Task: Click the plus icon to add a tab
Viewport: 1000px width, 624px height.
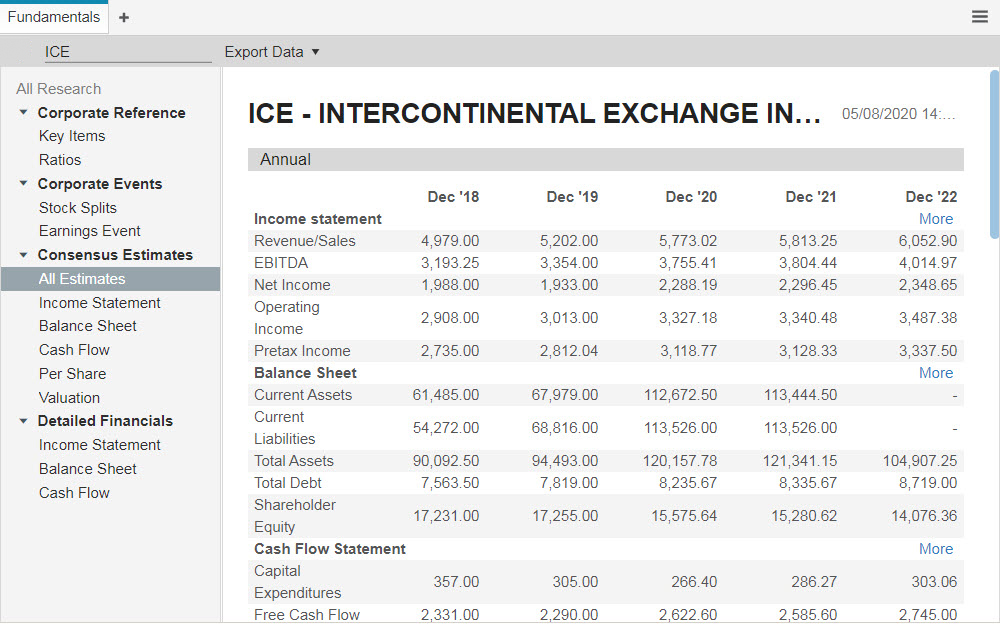Action: tap(123, 16)
